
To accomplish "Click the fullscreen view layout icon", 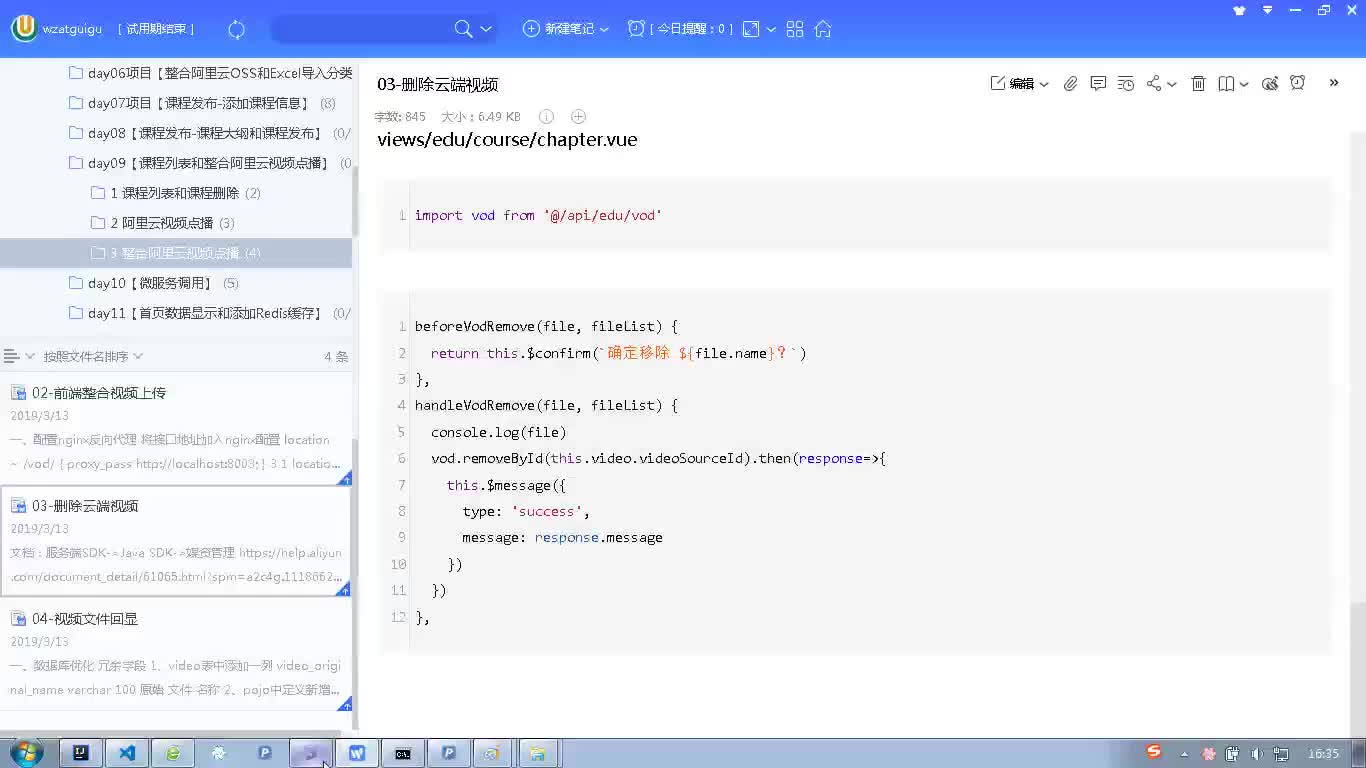I will pos(751,29).
